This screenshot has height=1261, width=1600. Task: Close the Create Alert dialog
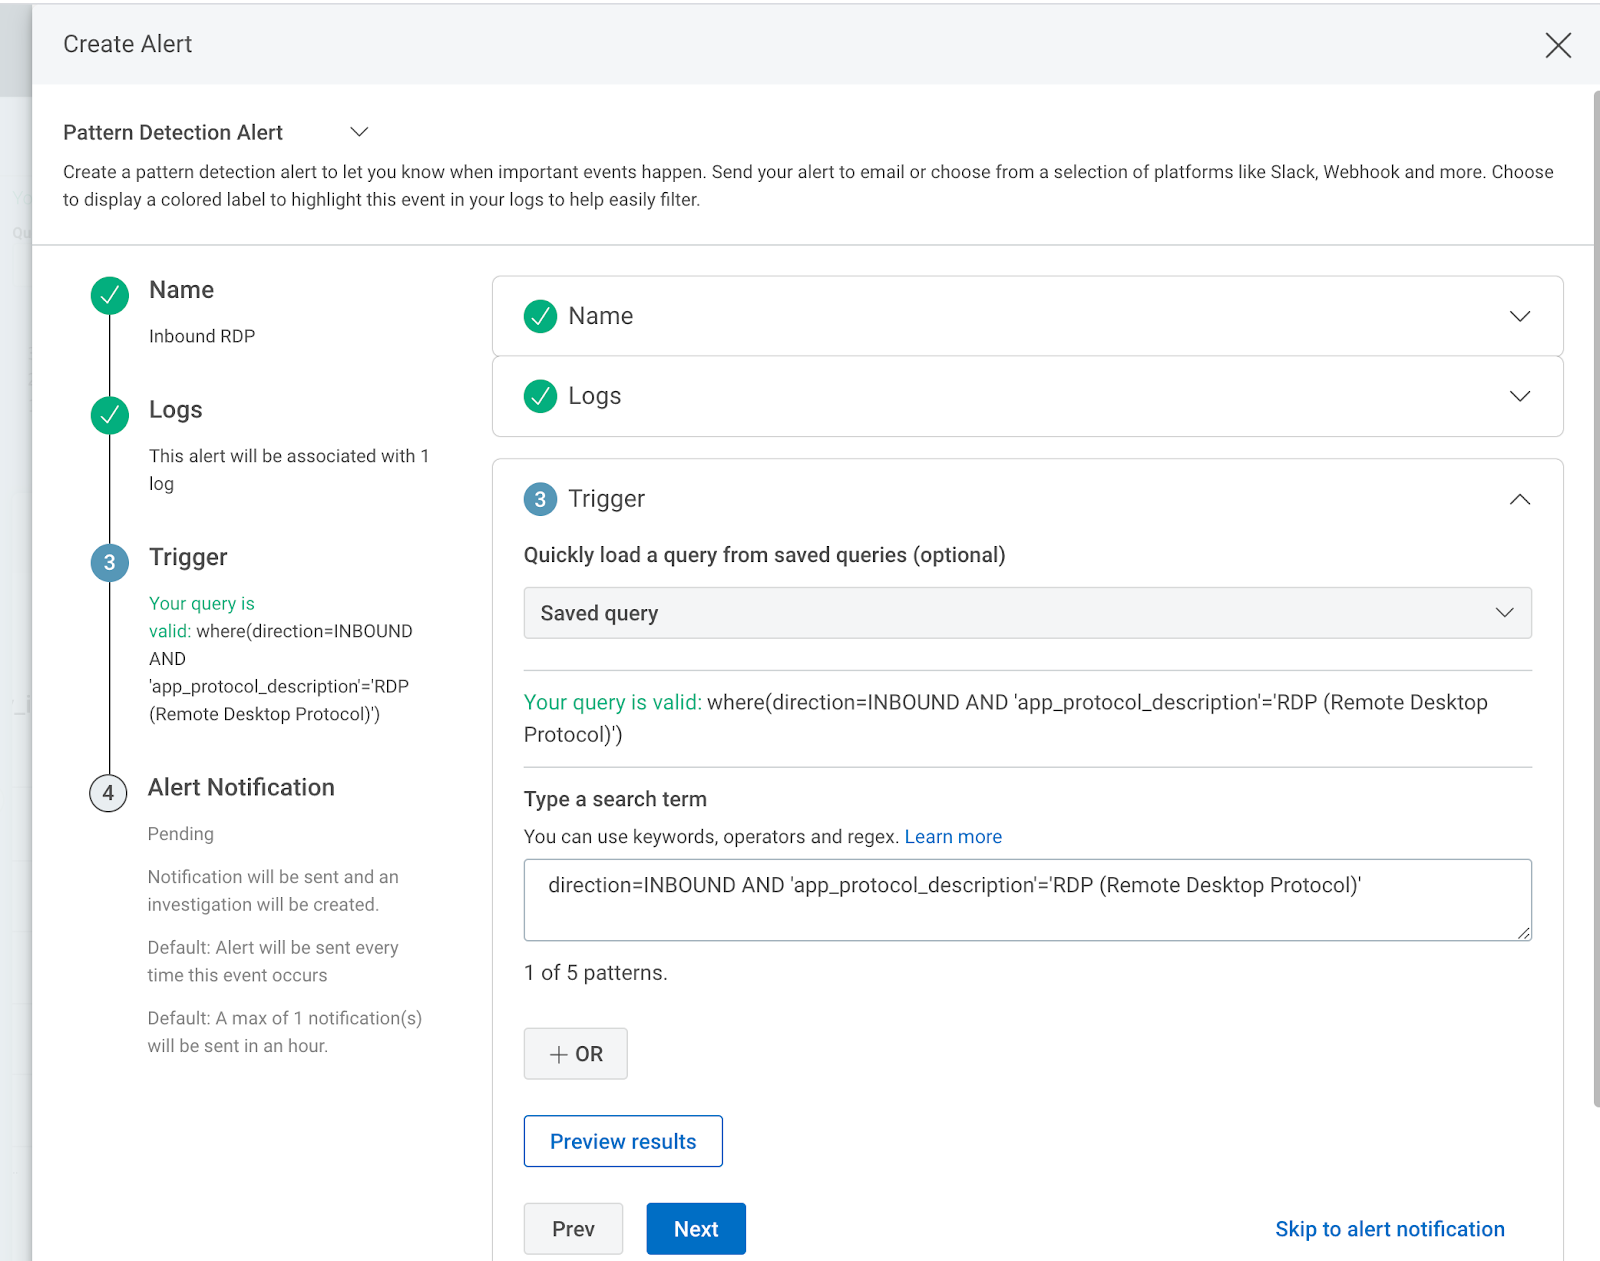pos(1557,45)
